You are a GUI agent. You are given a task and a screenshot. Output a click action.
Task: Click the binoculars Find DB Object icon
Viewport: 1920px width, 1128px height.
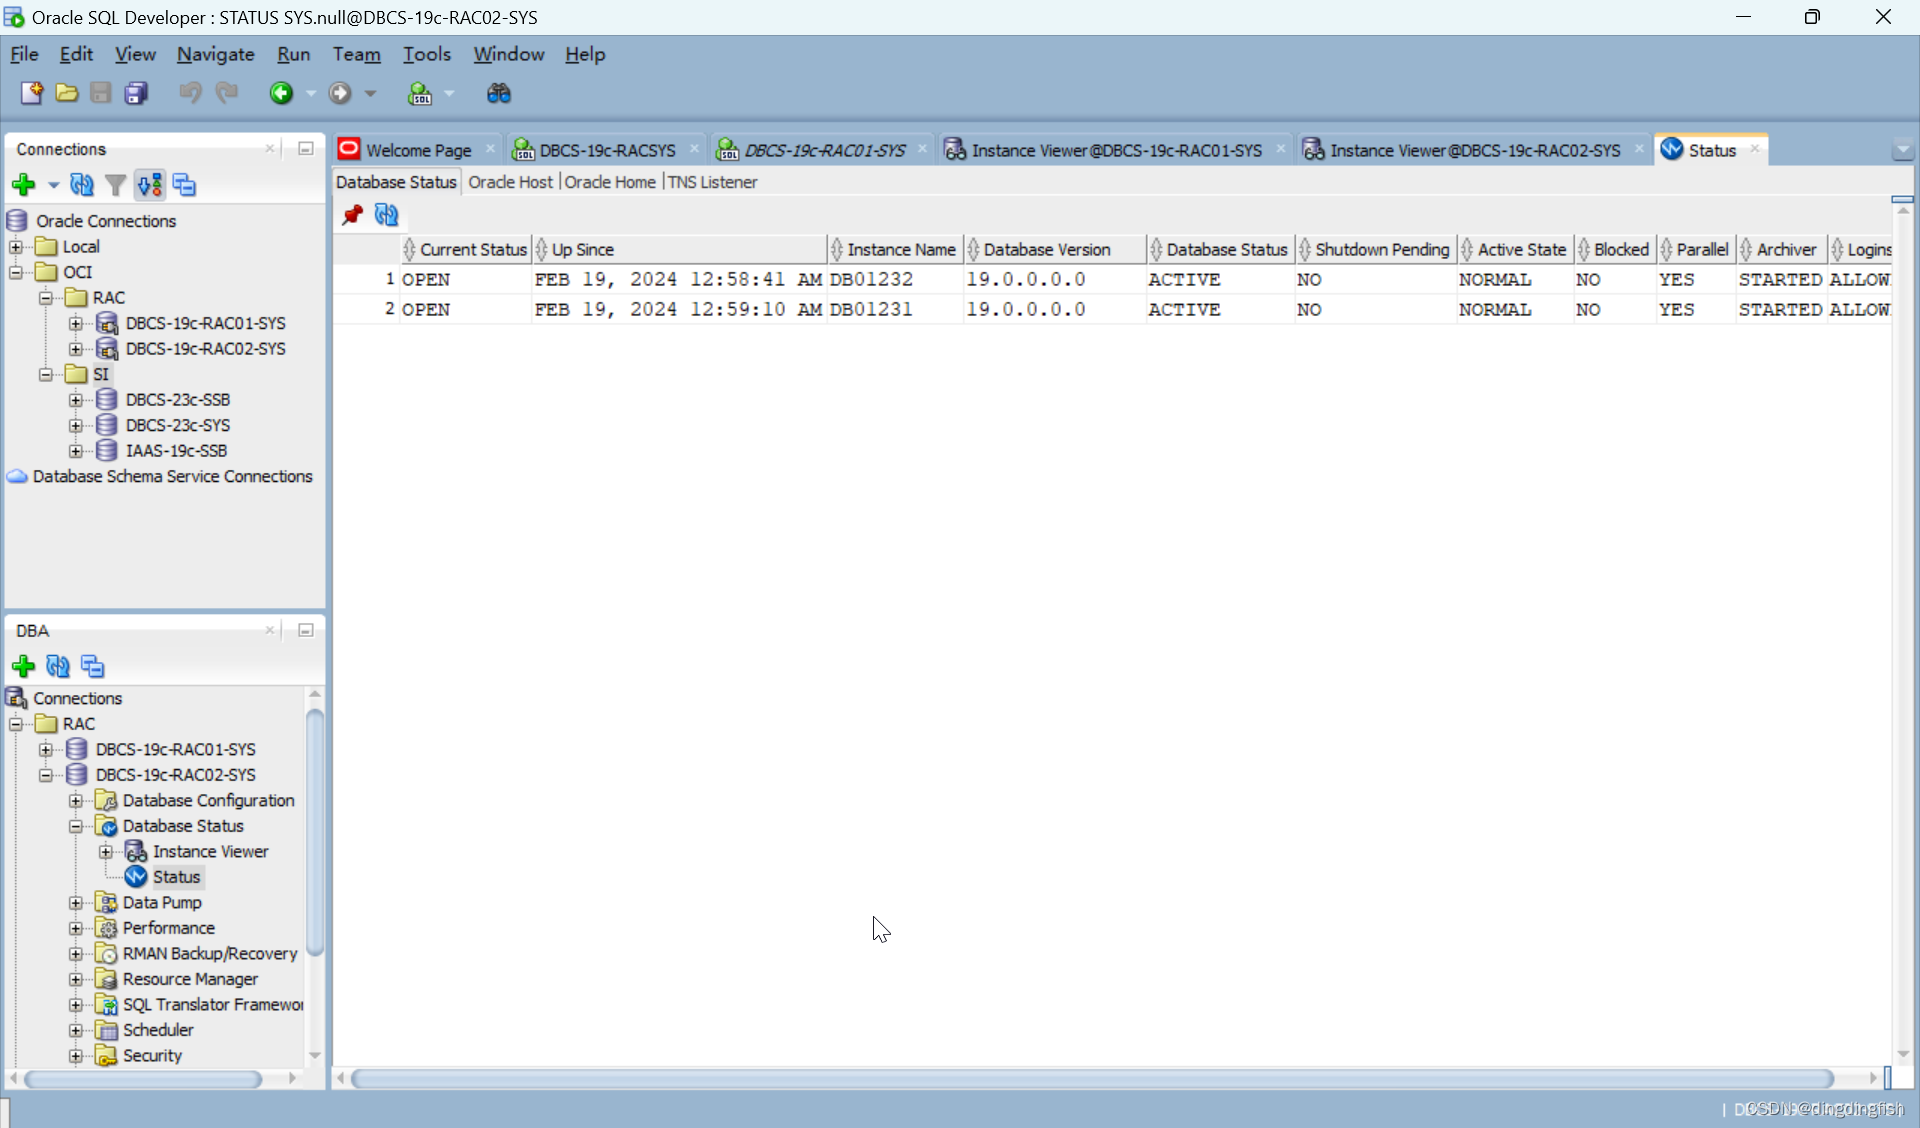[498, 93]
